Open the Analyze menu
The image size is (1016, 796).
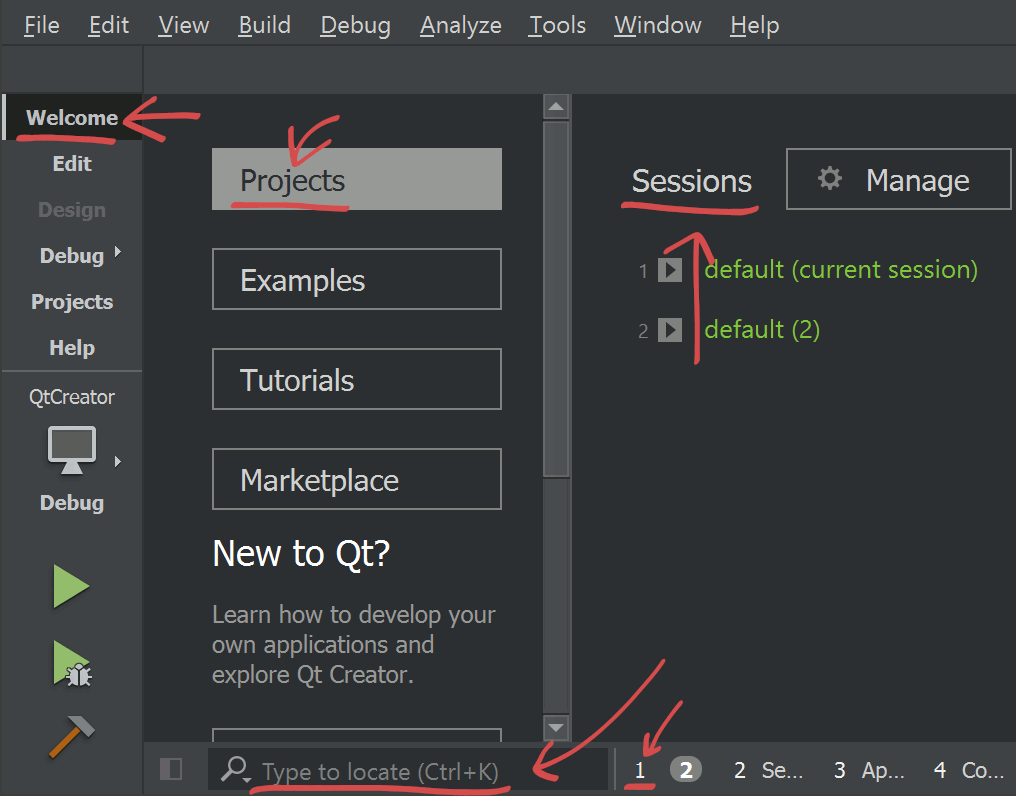click(461, 25)
